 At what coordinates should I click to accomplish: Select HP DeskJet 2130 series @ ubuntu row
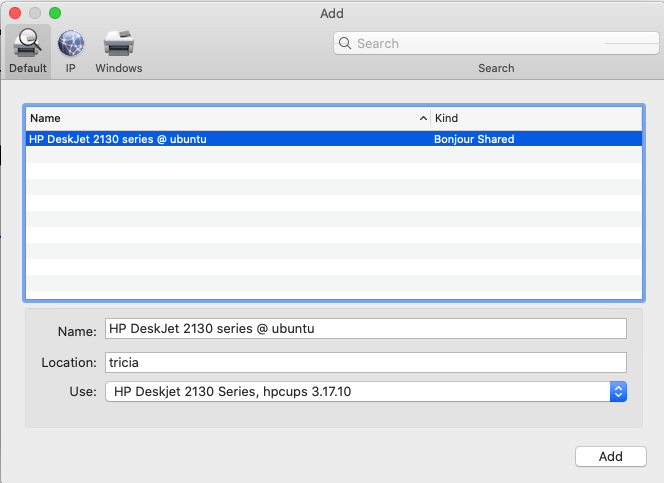[x=334, y=139]
